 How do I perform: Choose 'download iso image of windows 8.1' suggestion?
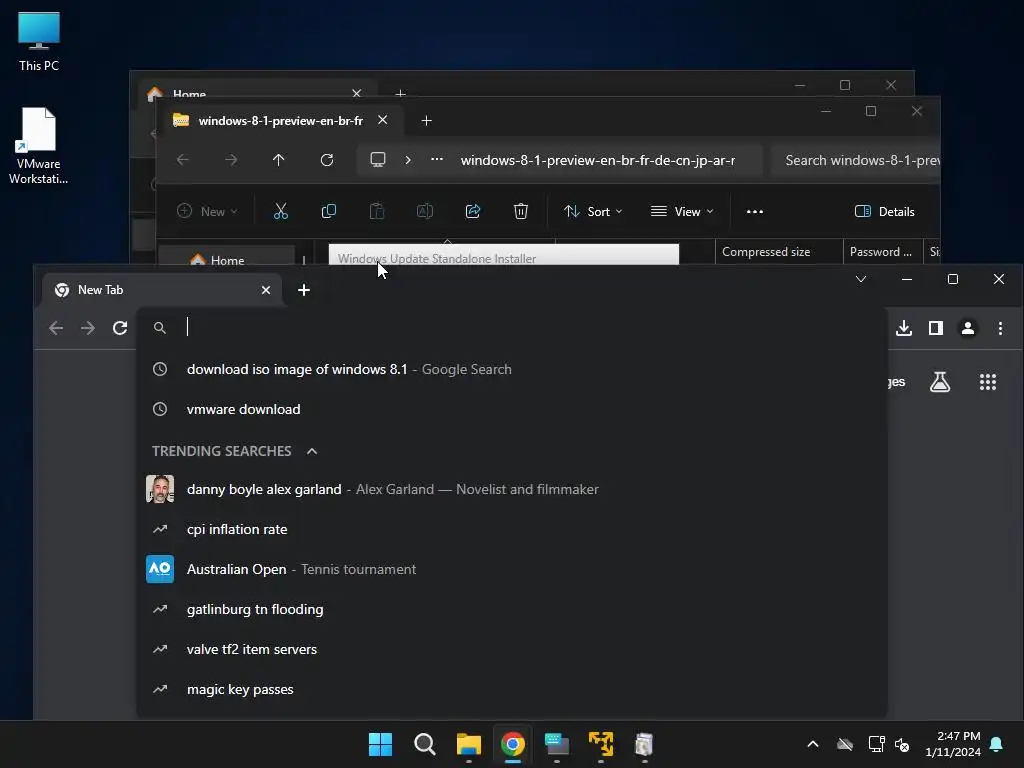511,370
